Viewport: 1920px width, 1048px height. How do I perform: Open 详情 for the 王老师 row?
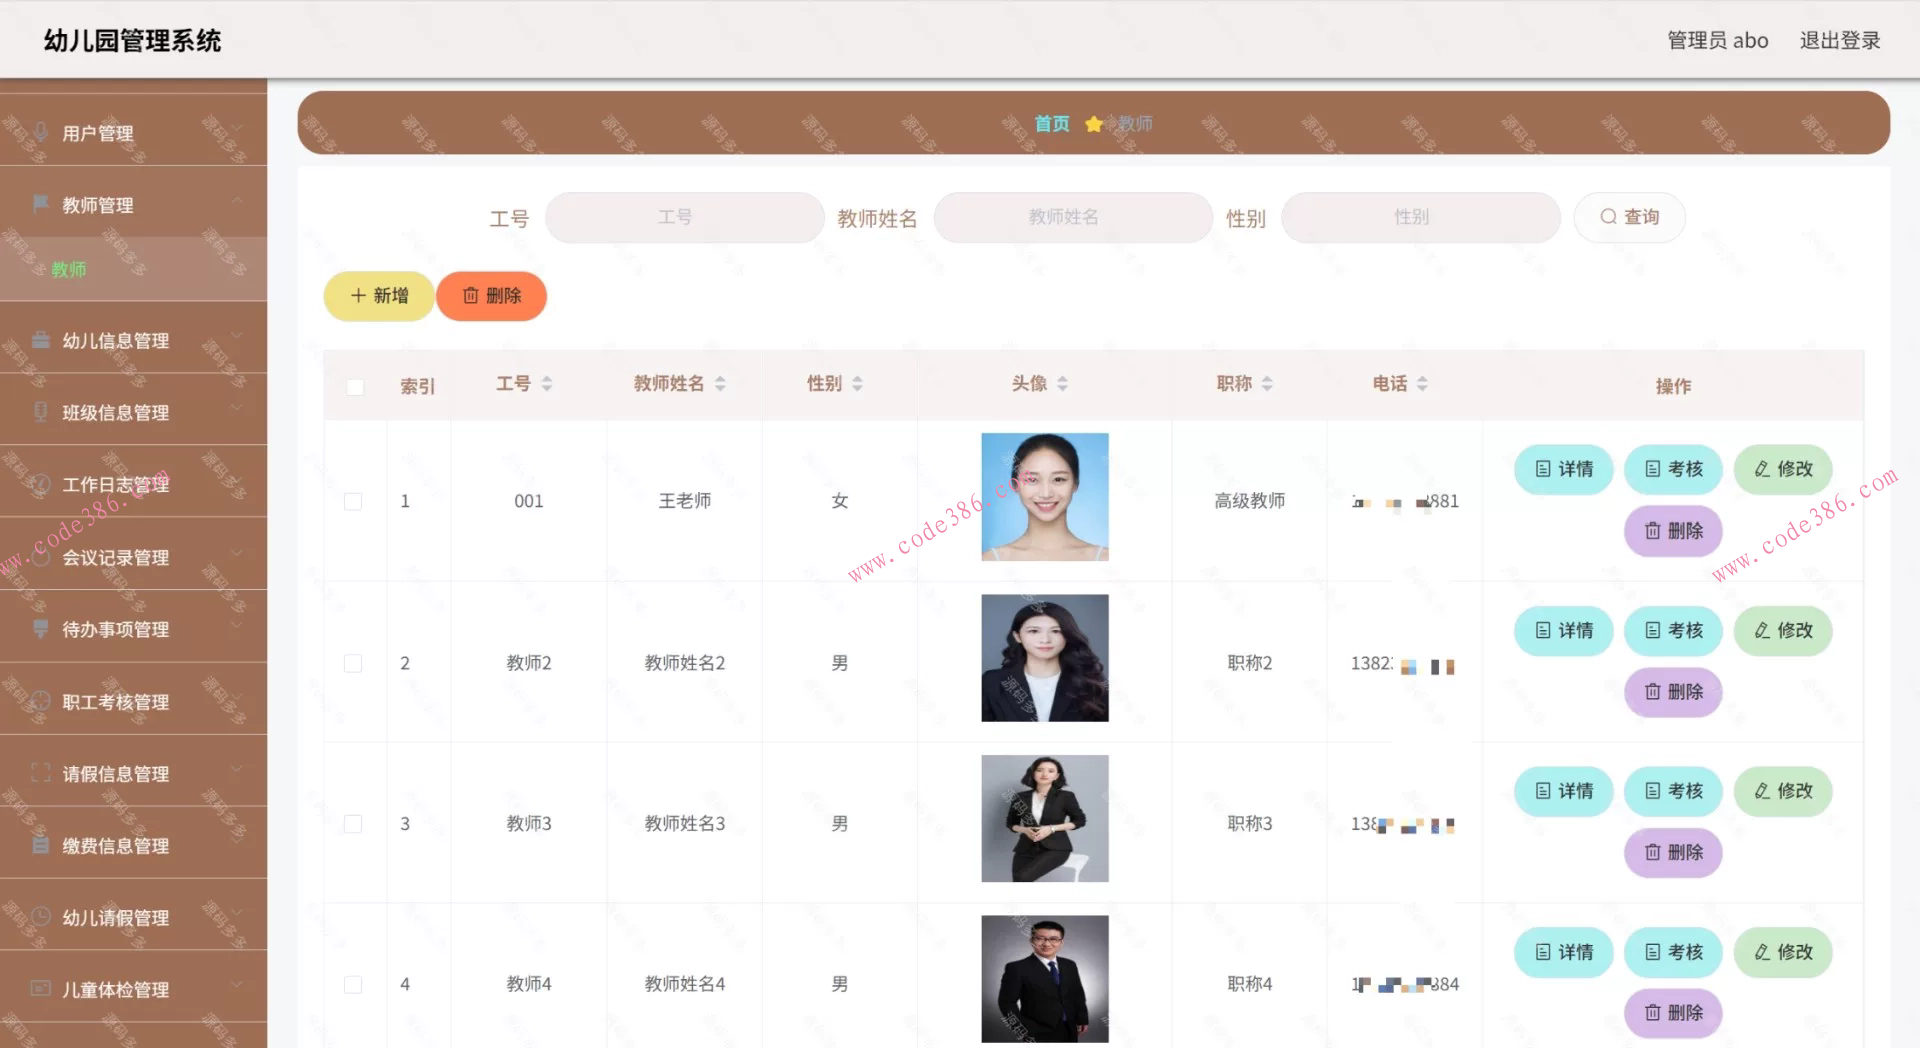(x=1564, y=469)
